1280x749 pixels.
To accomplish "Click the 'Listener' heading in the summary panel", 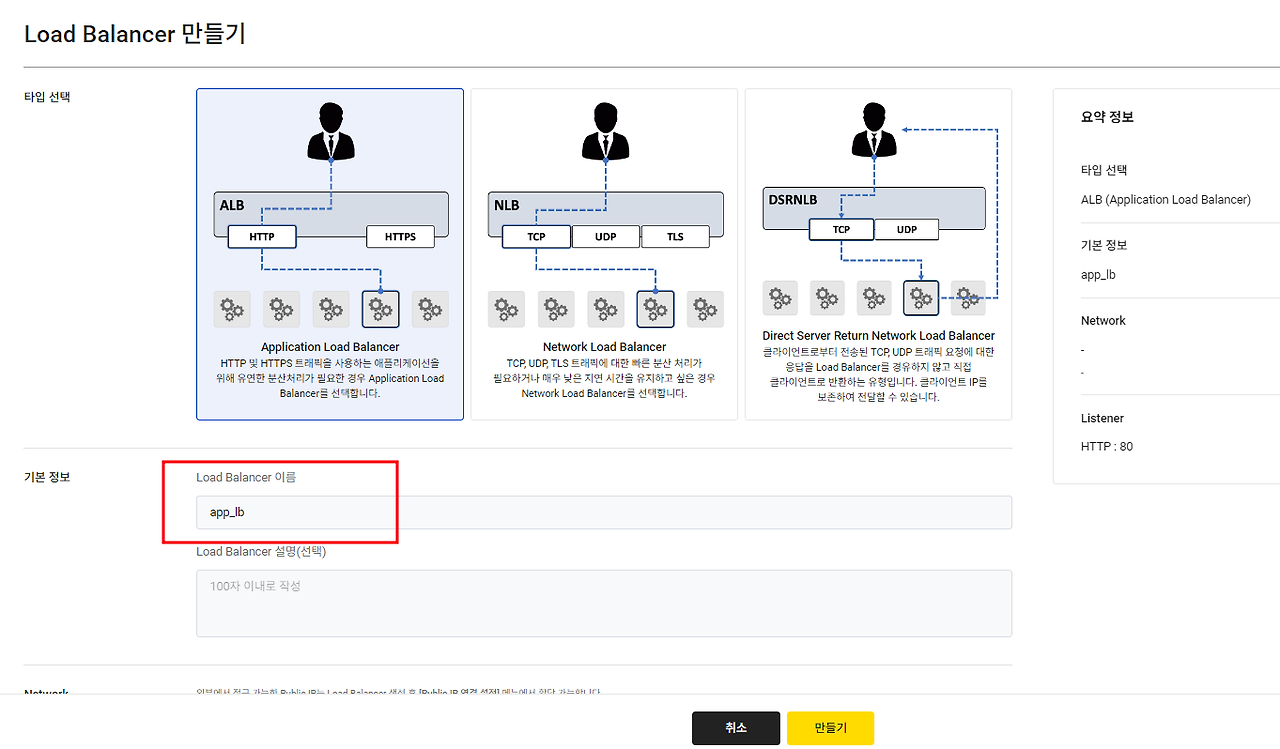I will tap(1102, 418).
